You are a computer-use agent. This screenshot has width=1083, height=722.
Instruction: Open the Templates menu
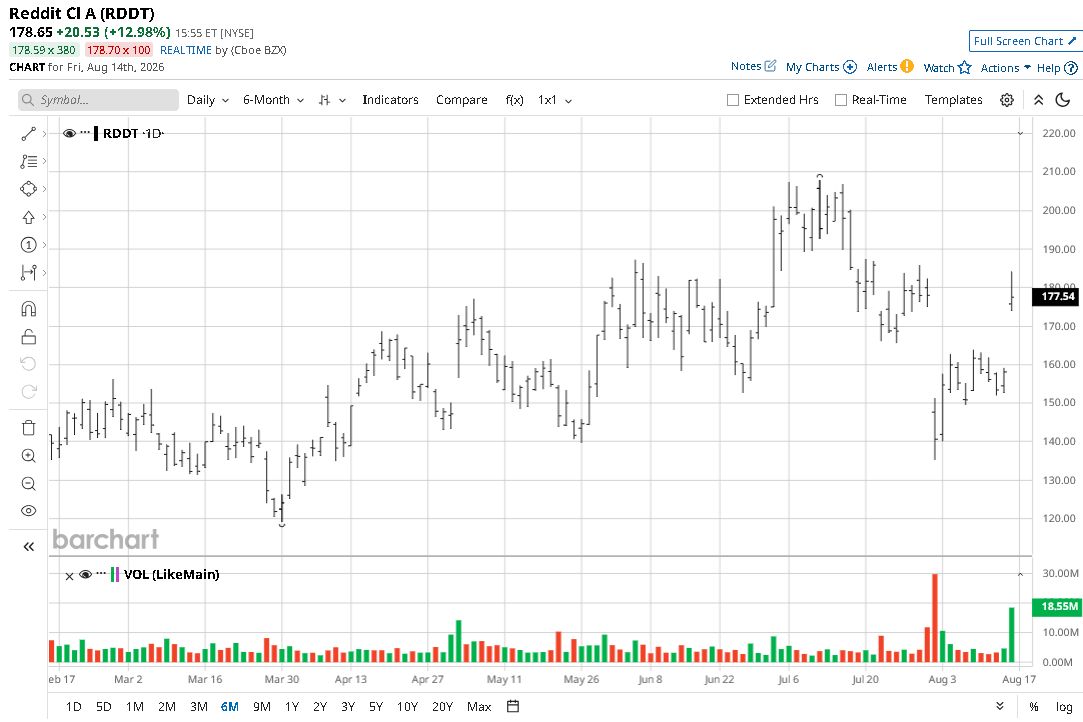point(953,100)
